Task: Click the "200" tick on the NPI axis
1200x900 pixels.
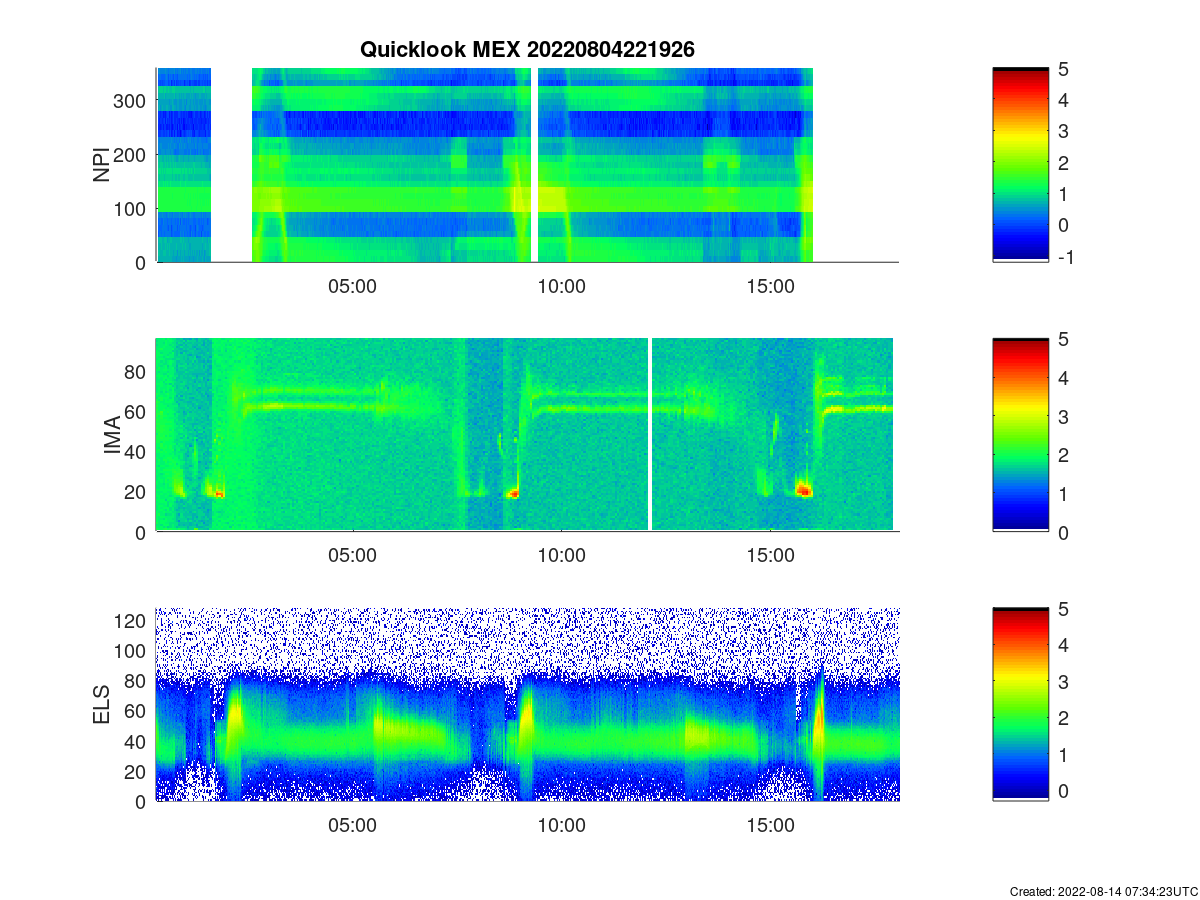Action: coord(132,154)
